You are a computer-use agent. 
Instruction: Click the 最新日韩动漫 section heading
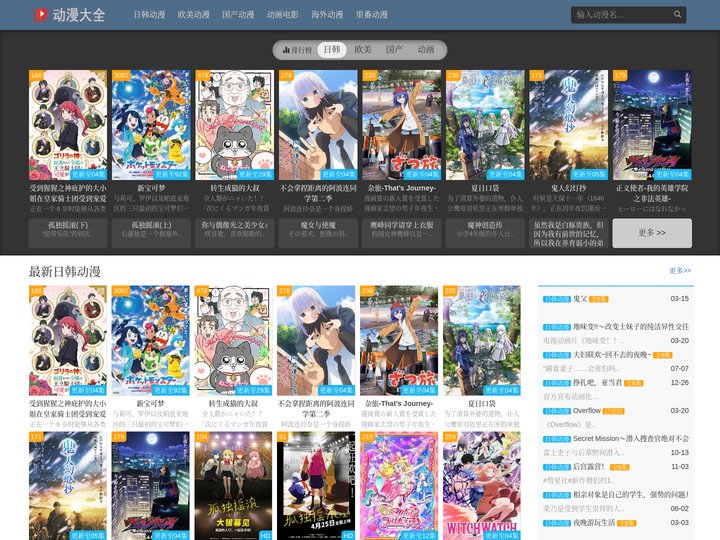point(65,271)
